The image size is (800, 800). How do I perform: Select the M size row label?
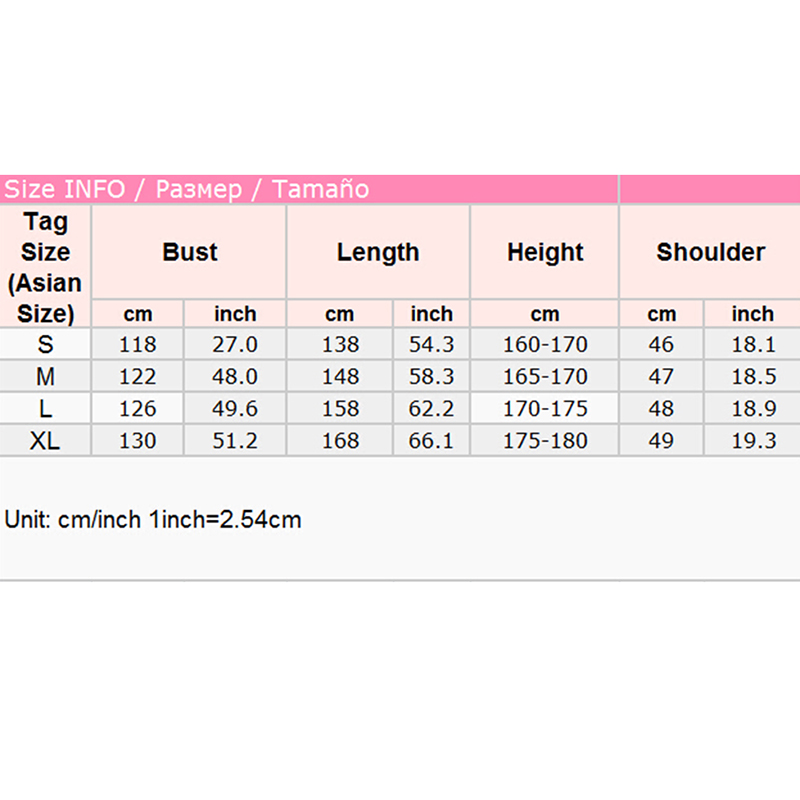pyautogui.click(x=45, y=377)
